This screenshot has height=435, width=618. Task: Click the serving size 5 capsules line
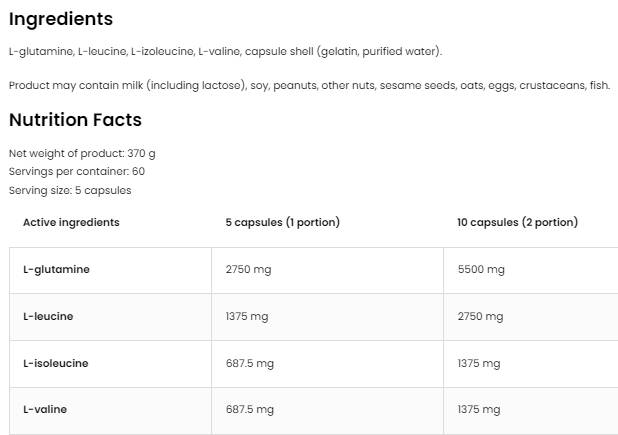coord(70,190)
